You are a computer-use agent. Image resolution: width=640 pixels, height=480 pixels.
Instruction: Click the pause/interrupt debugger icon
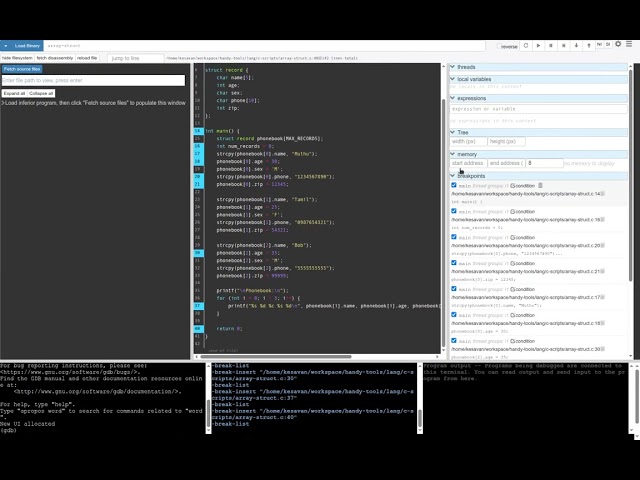[x=551, y=46]
